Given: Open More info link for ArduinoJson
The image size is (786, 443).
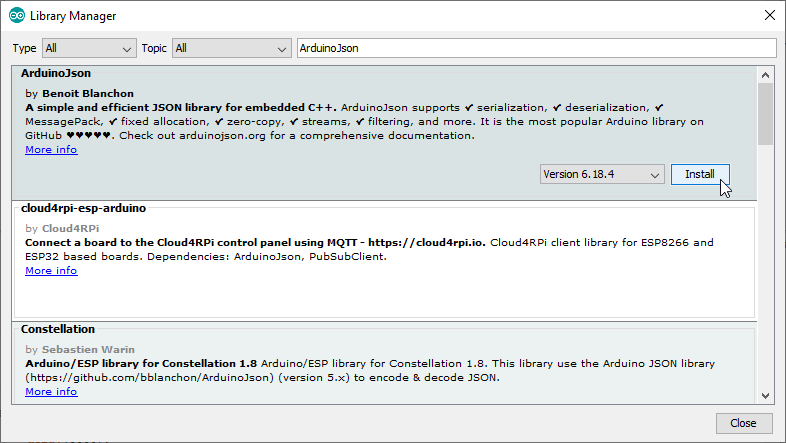Looking at the screenshot, I should click(51, 150).
